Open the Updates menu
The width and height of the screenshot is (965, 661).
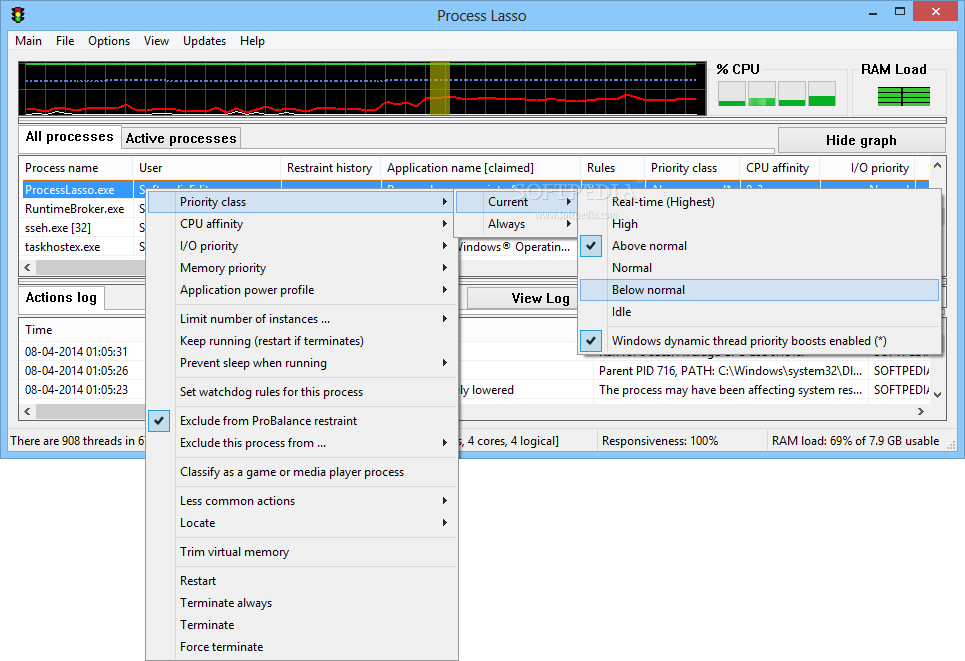(x=204, y=41)
